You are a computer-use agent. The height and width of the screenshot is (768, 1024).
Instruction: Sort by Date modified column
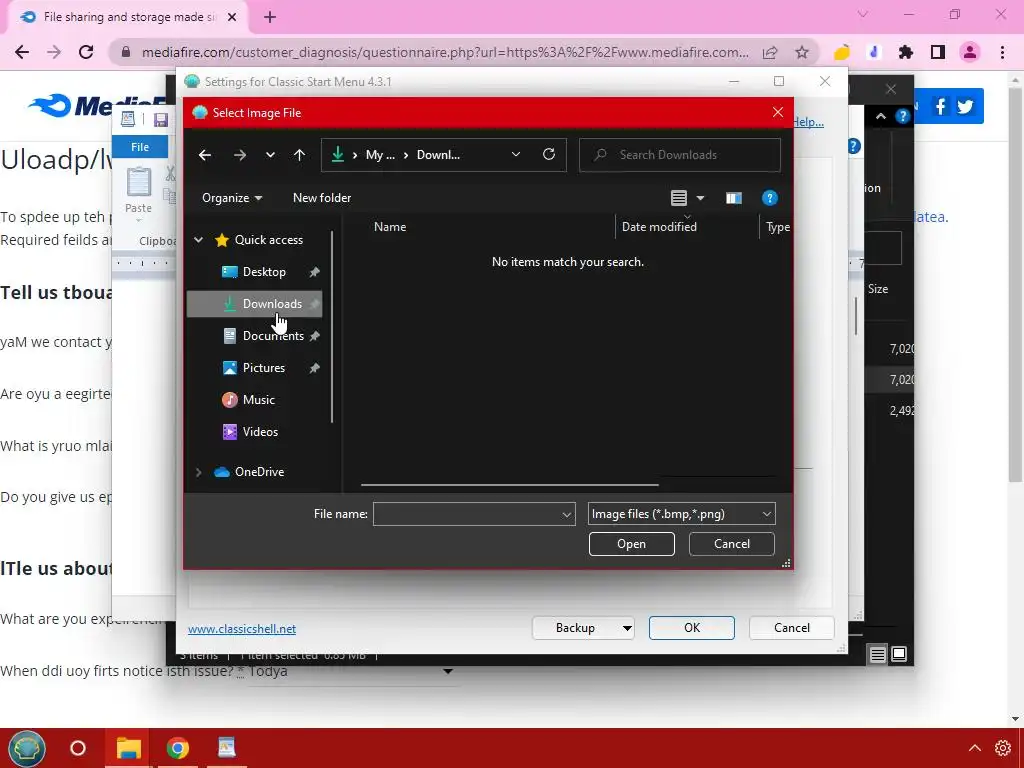[659, 227]
